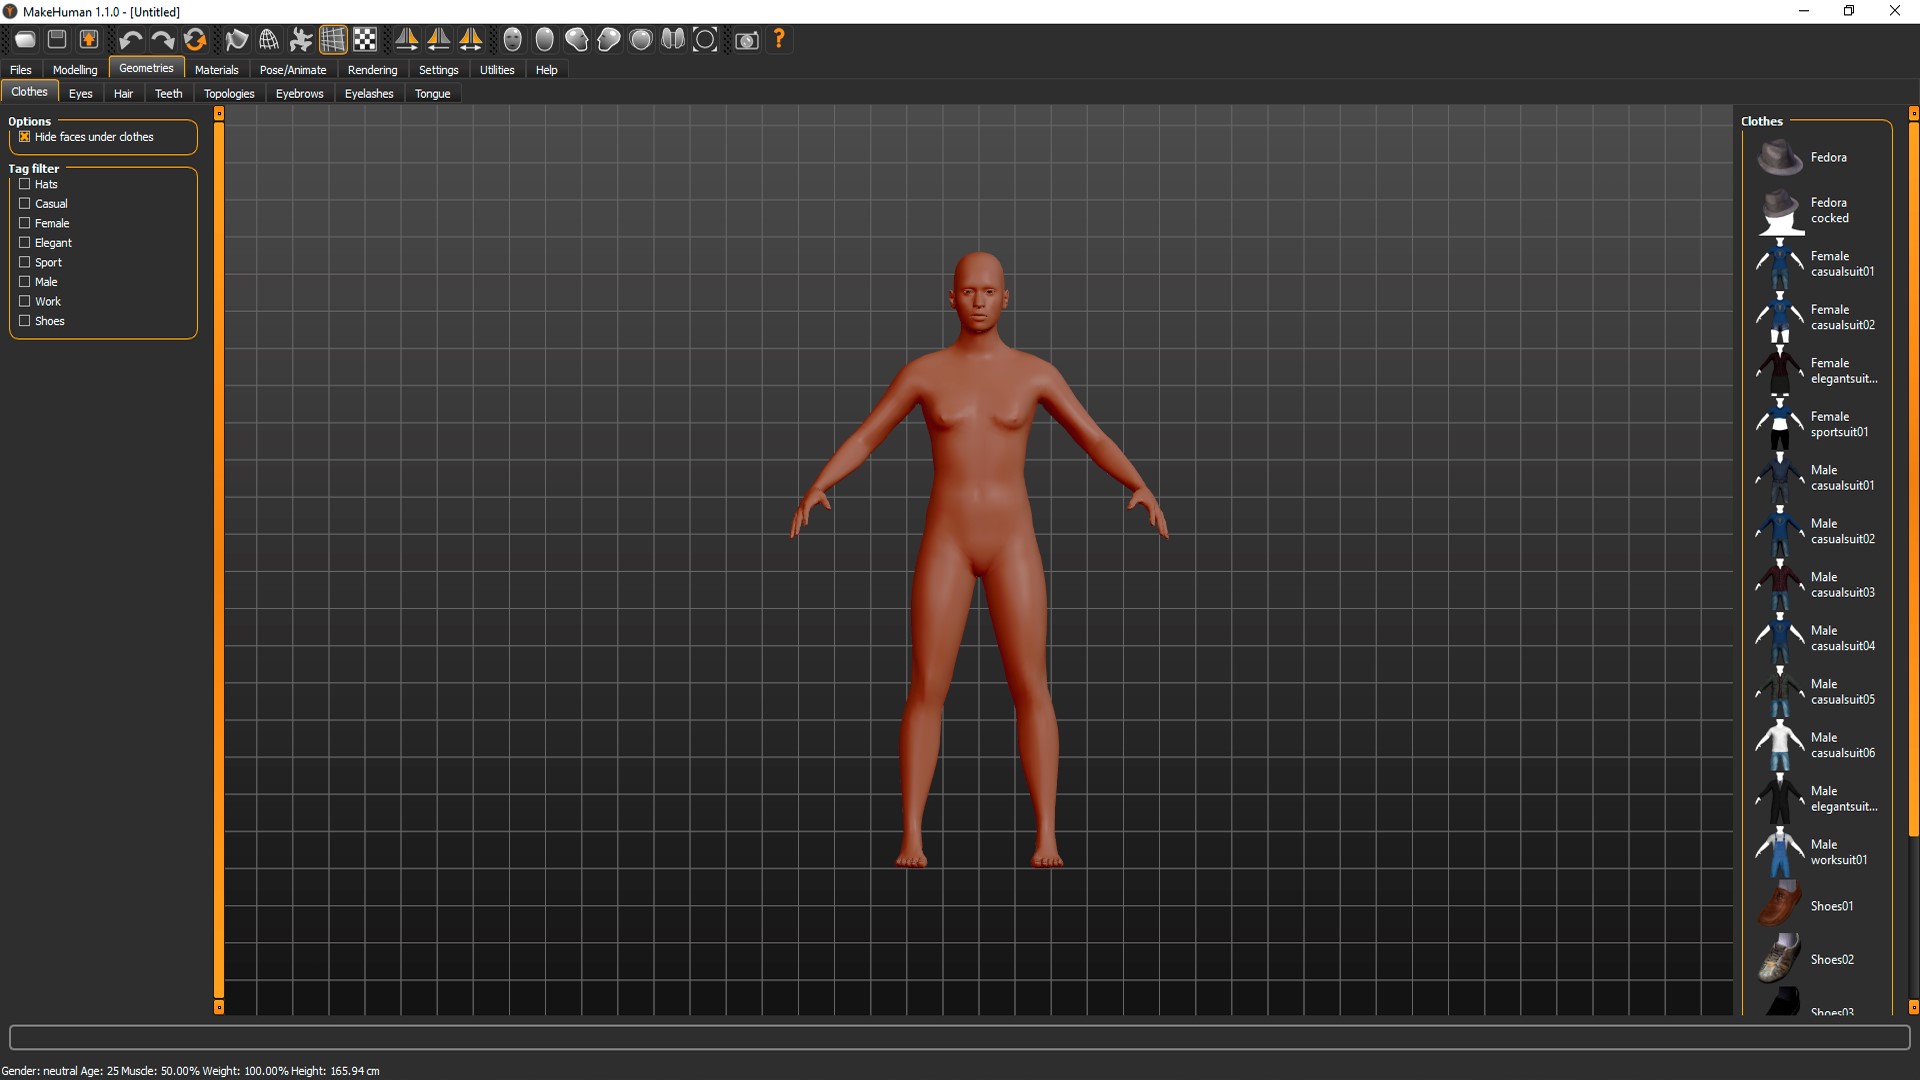This screenshot has height=1080, width=1920.
Task: Switch to bottom view icon
Action: 673,40
